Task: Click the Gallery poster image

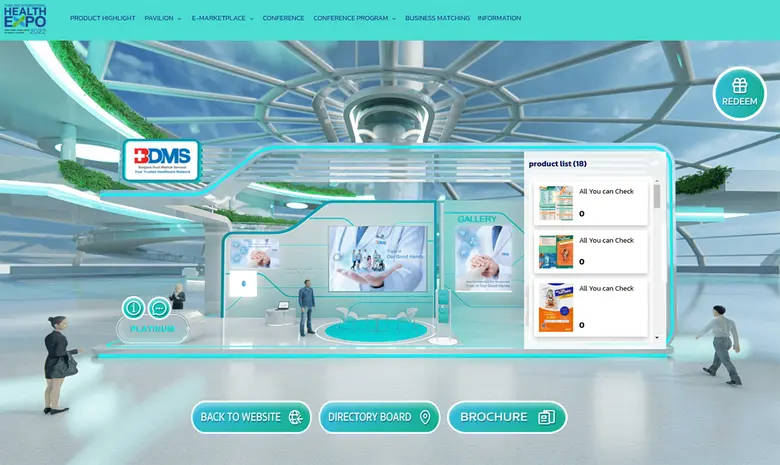Action: coord(483,258)
